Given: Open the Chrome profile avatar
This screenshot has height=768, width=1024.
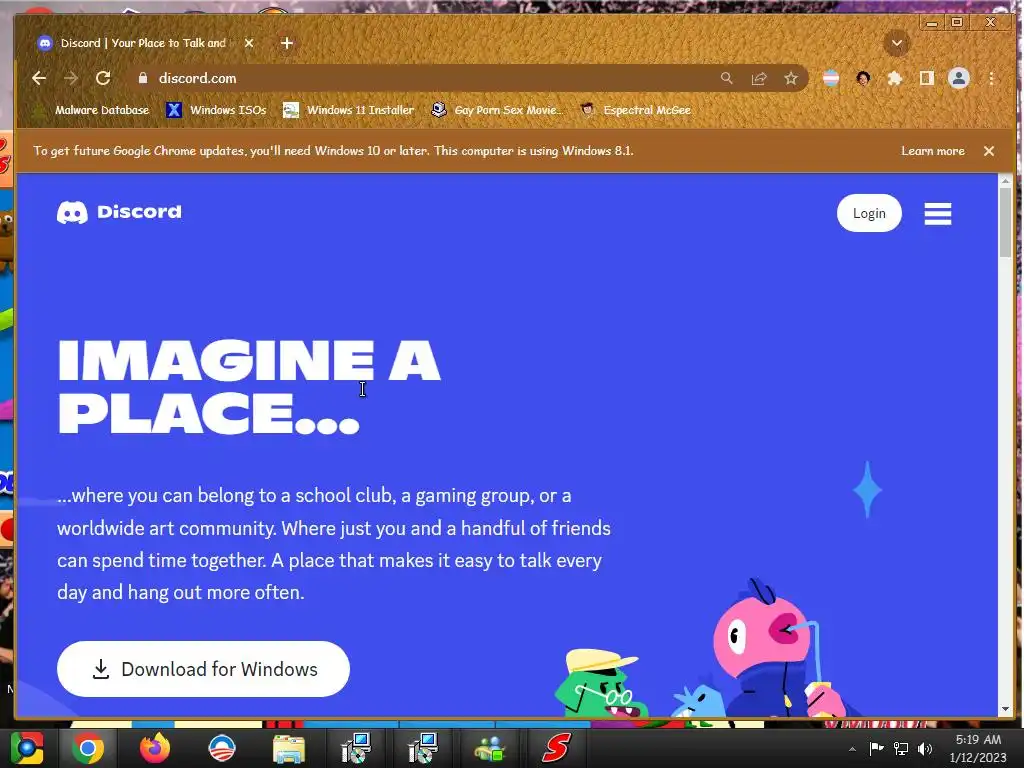Looking at the screenshot, I should click(959, 78).
